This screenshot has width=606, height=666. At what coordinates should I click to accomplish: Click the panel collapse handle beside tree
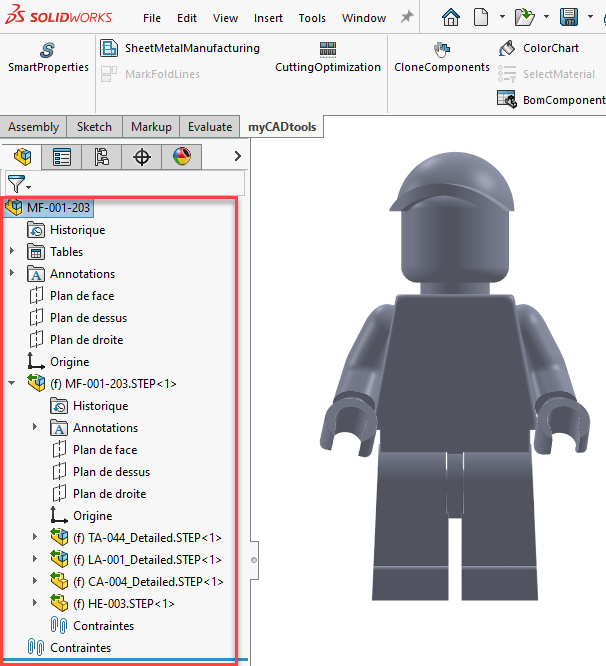254,560
